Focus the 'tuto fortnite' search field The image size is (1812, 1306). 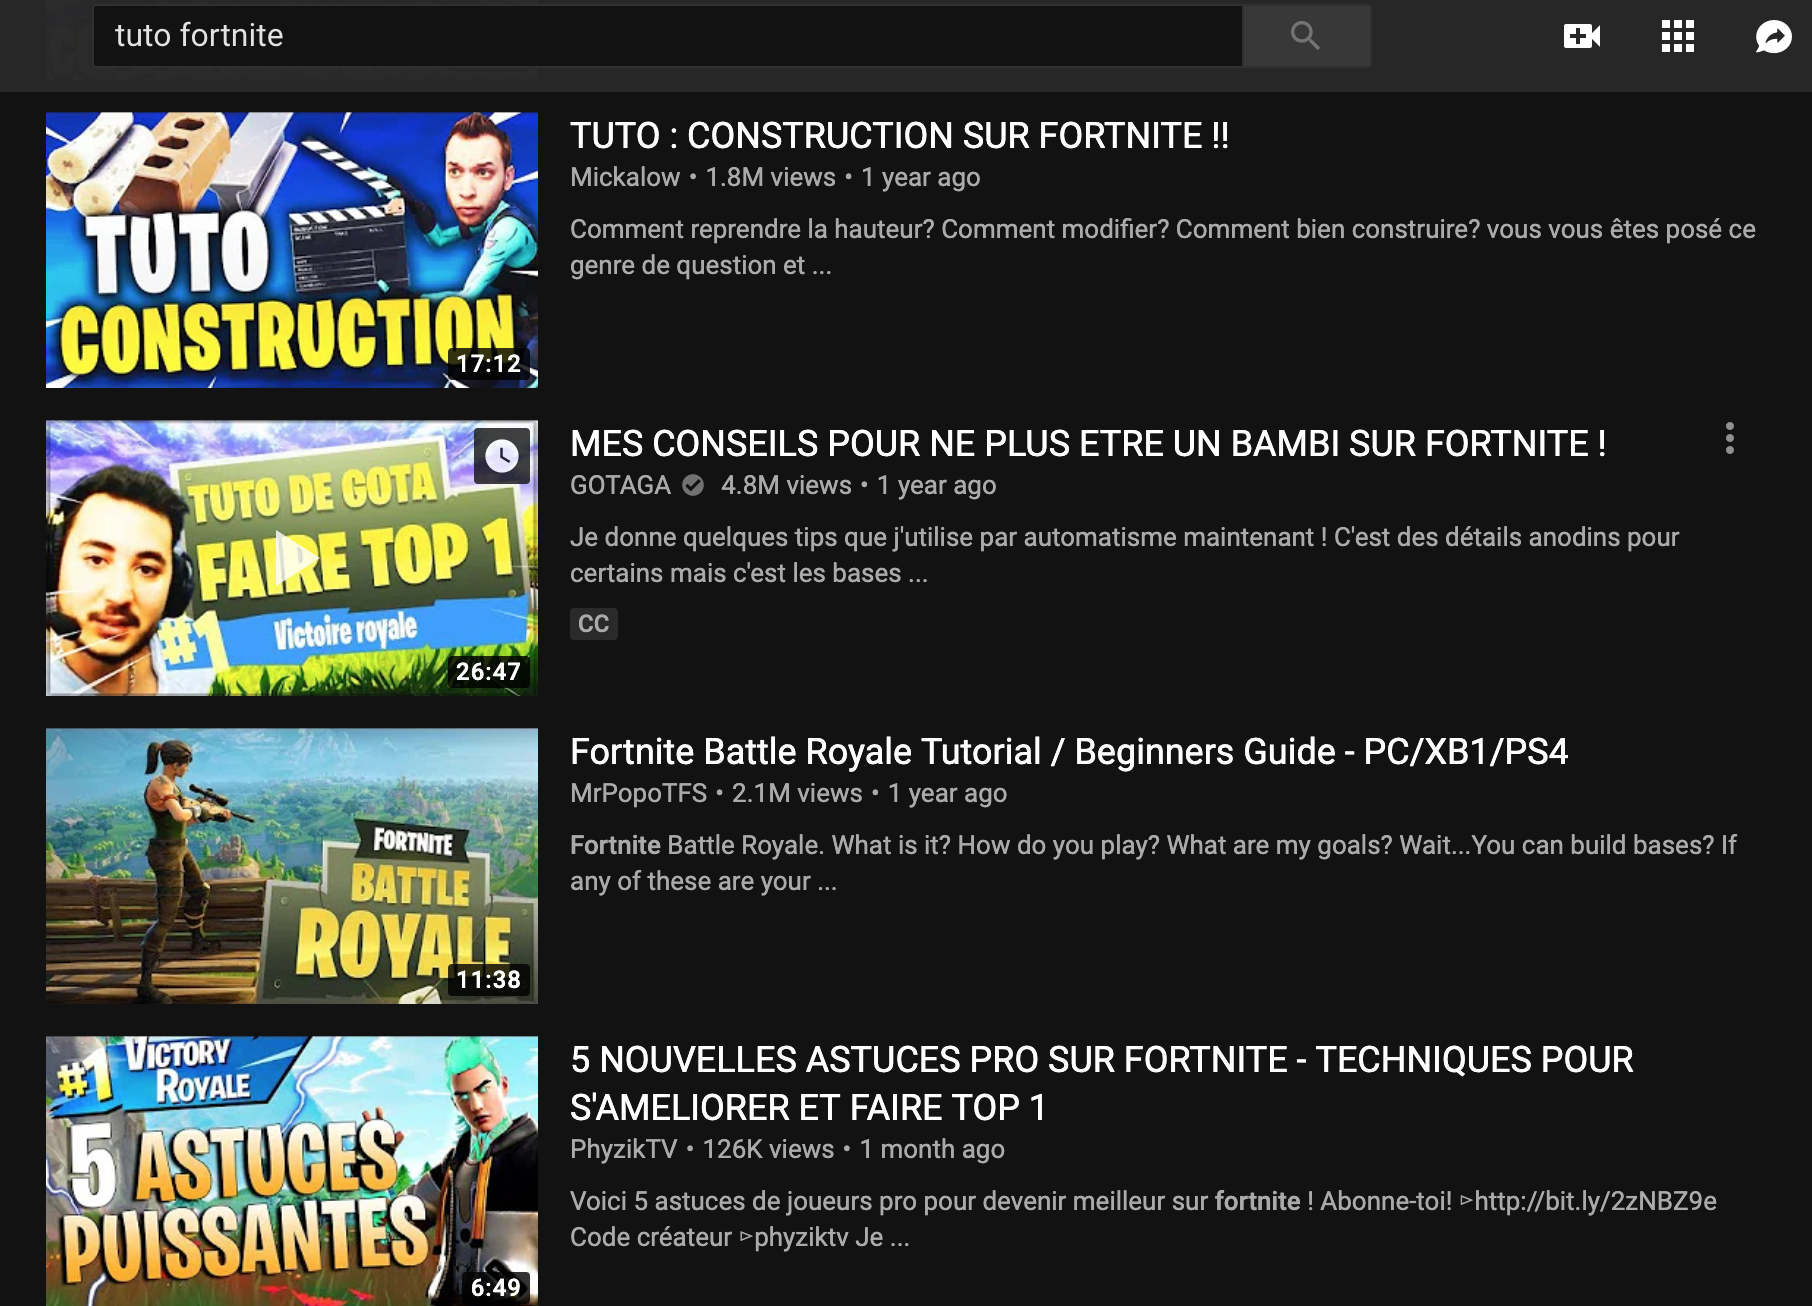(x=667, y=36)
